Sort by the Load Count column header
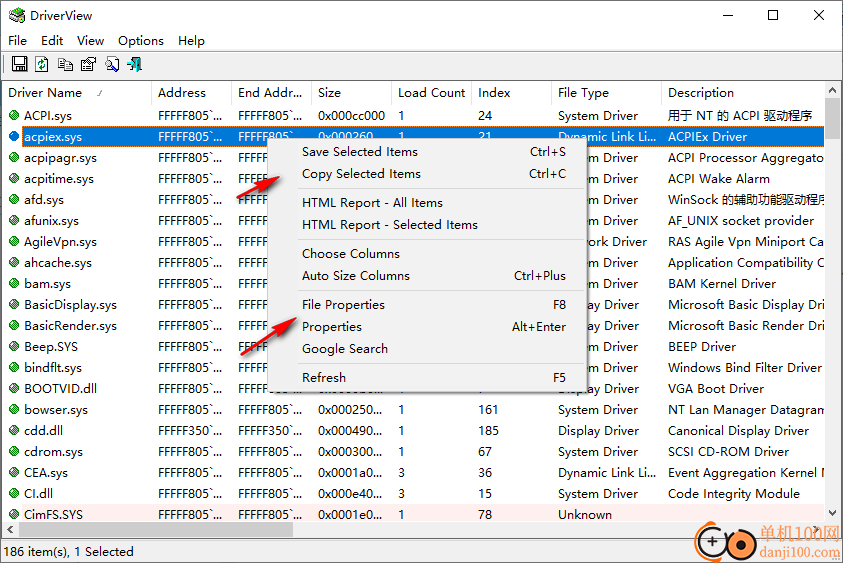 click(x=431, y=92)
